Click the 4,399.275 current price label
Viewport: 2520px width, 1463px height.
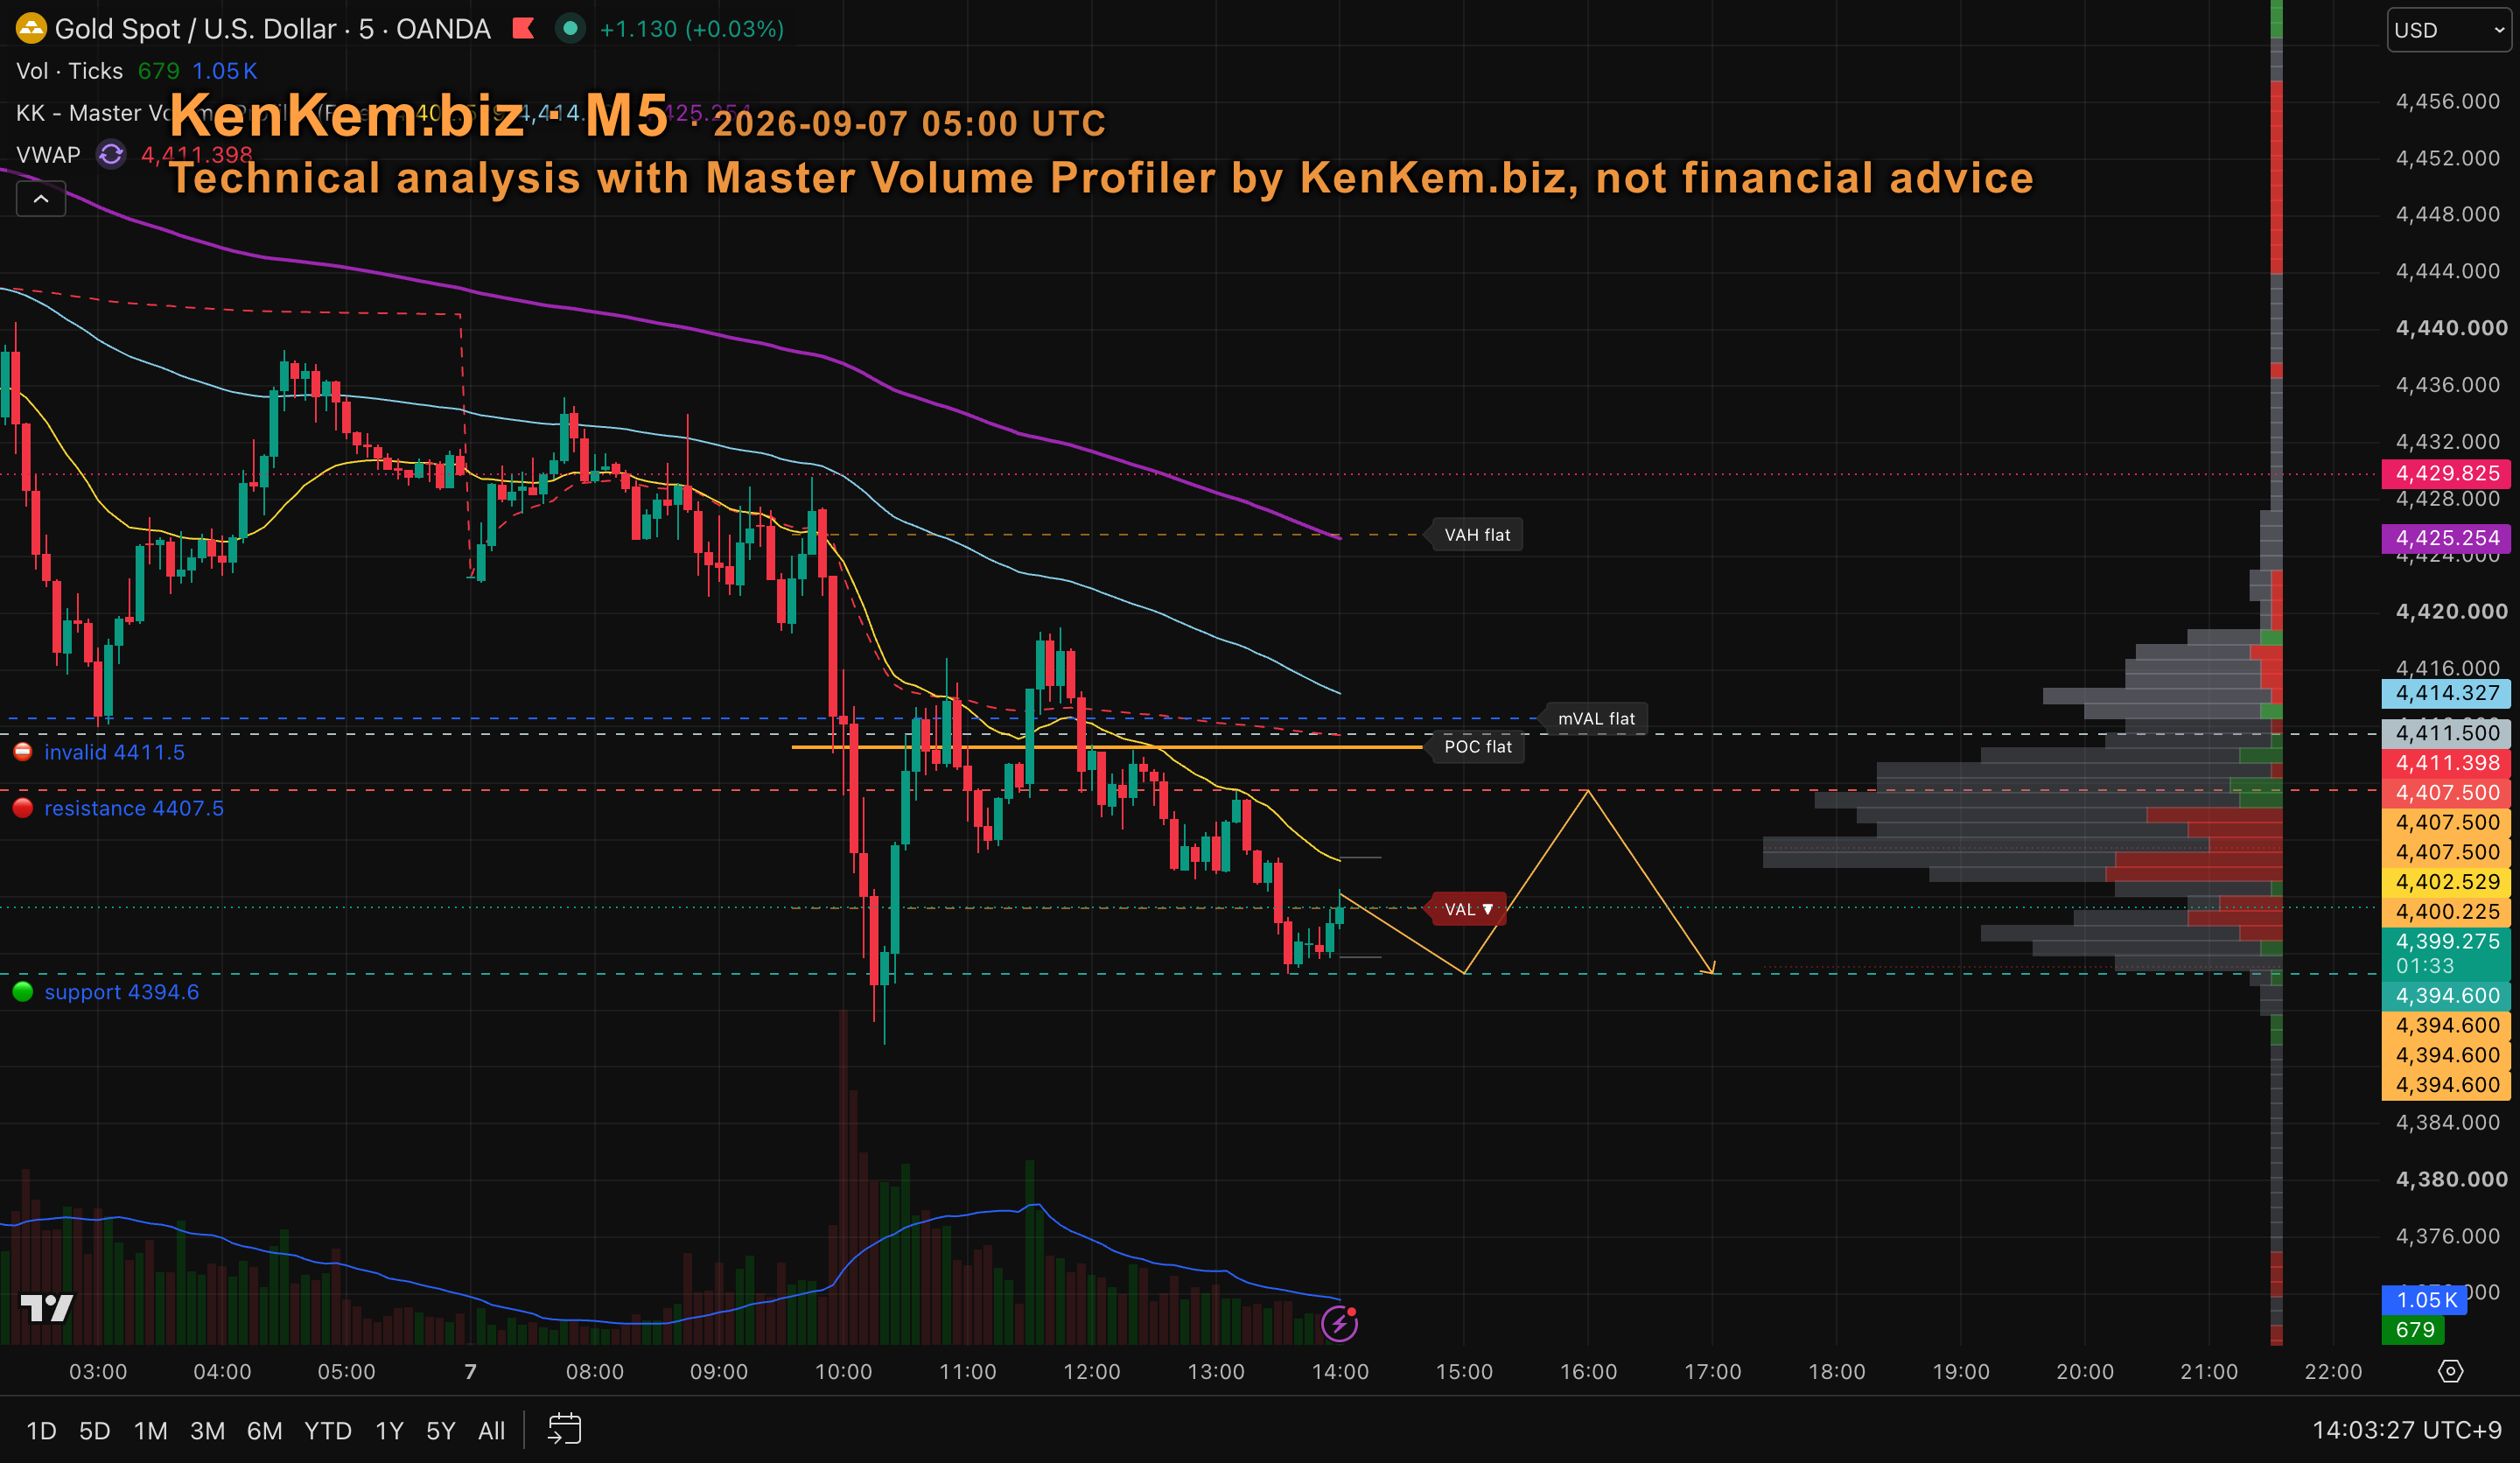(x=2447, y=953)
